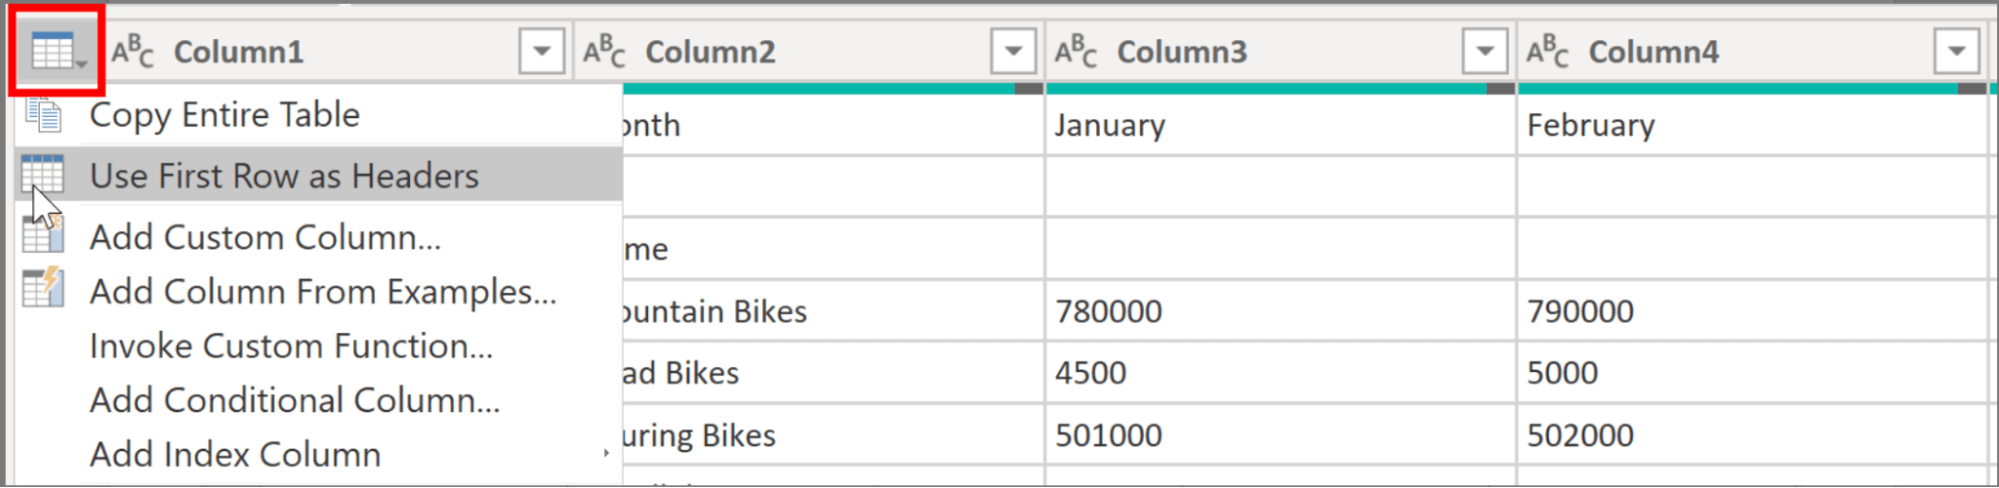The height and width of the screenshot is (488, 1999).
Task: Click Column3 ABC data type icon
Action: click(1076, 51)
